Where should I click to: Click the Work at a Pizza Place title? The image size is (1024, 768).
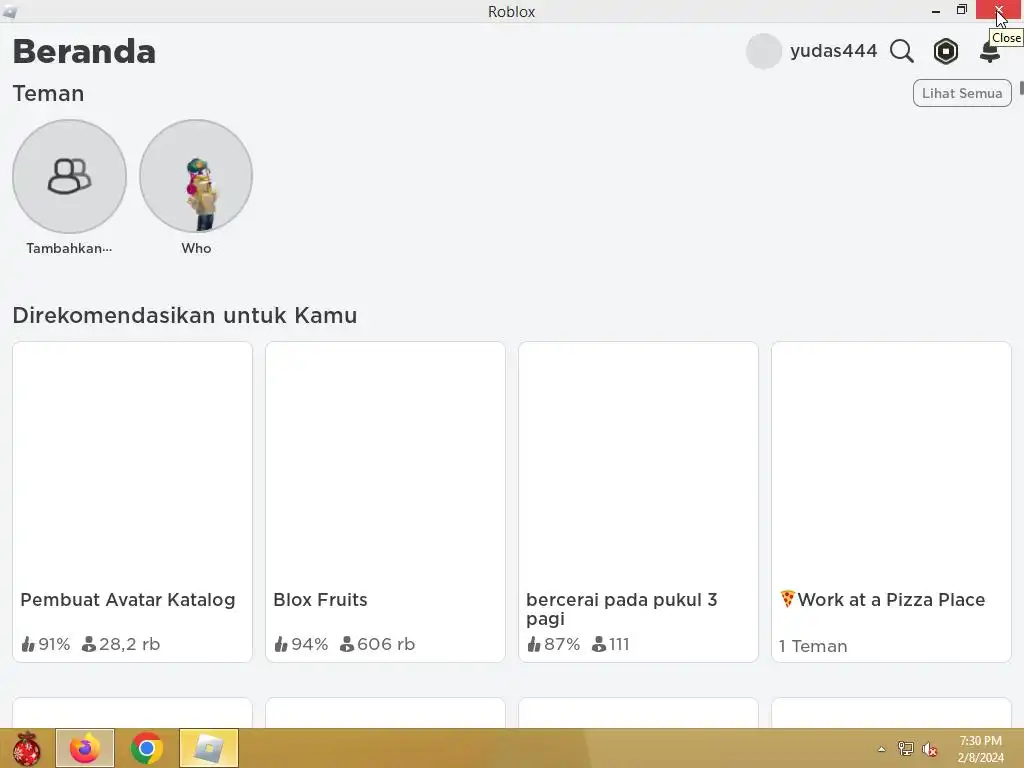882,600
